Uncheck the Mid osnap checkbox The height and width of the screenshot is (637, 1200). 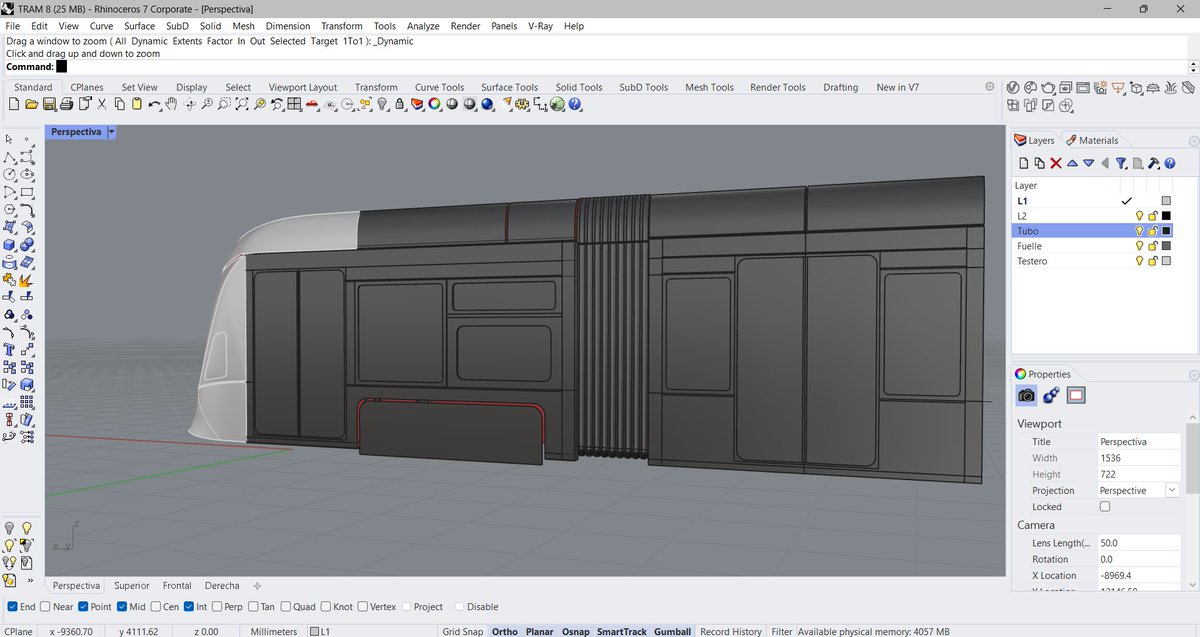(x=122, y=607)
